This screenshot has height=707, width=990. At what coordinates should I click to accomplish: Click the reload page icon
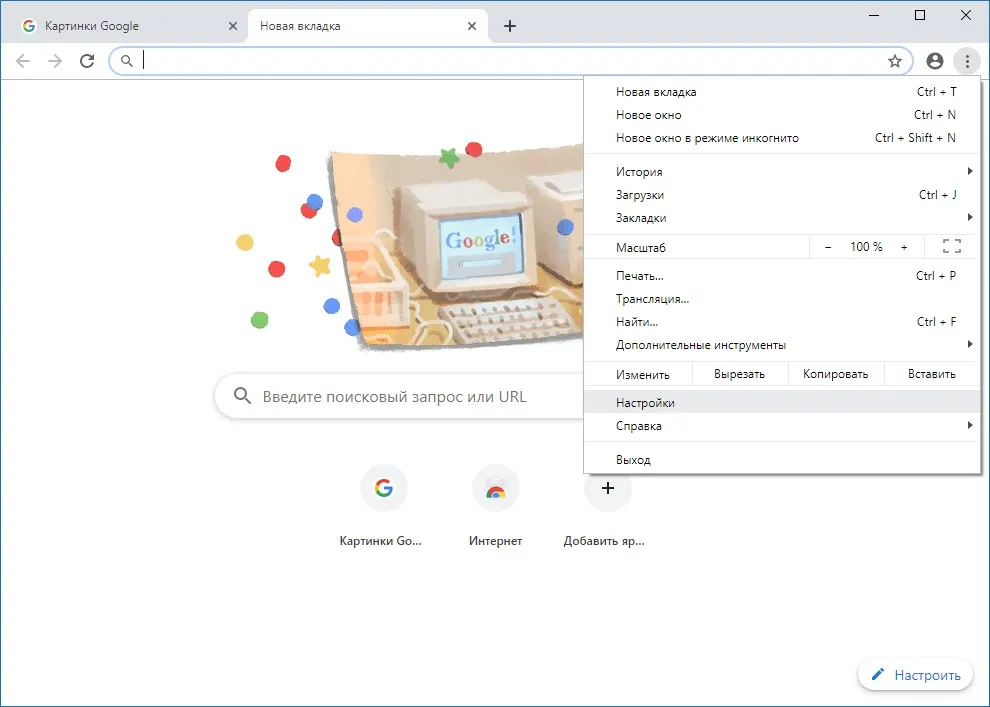click(87, 61)
